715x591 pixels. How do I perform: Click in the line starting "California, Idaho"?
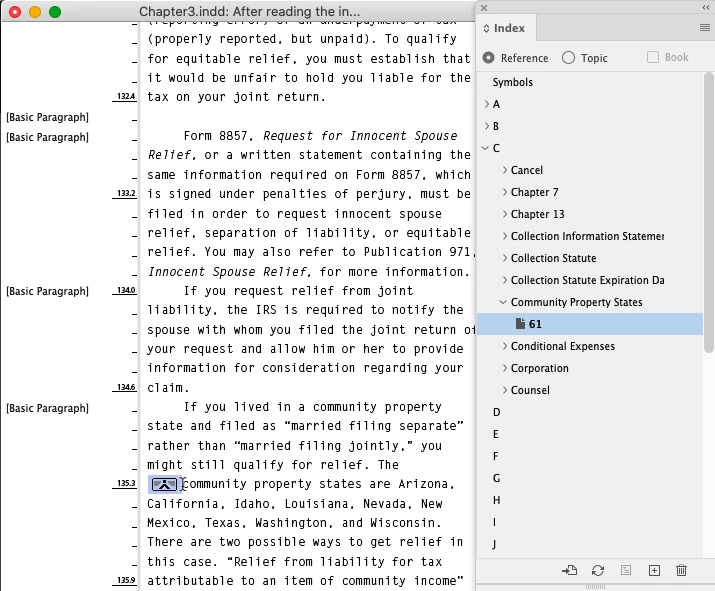coord(295,503)
